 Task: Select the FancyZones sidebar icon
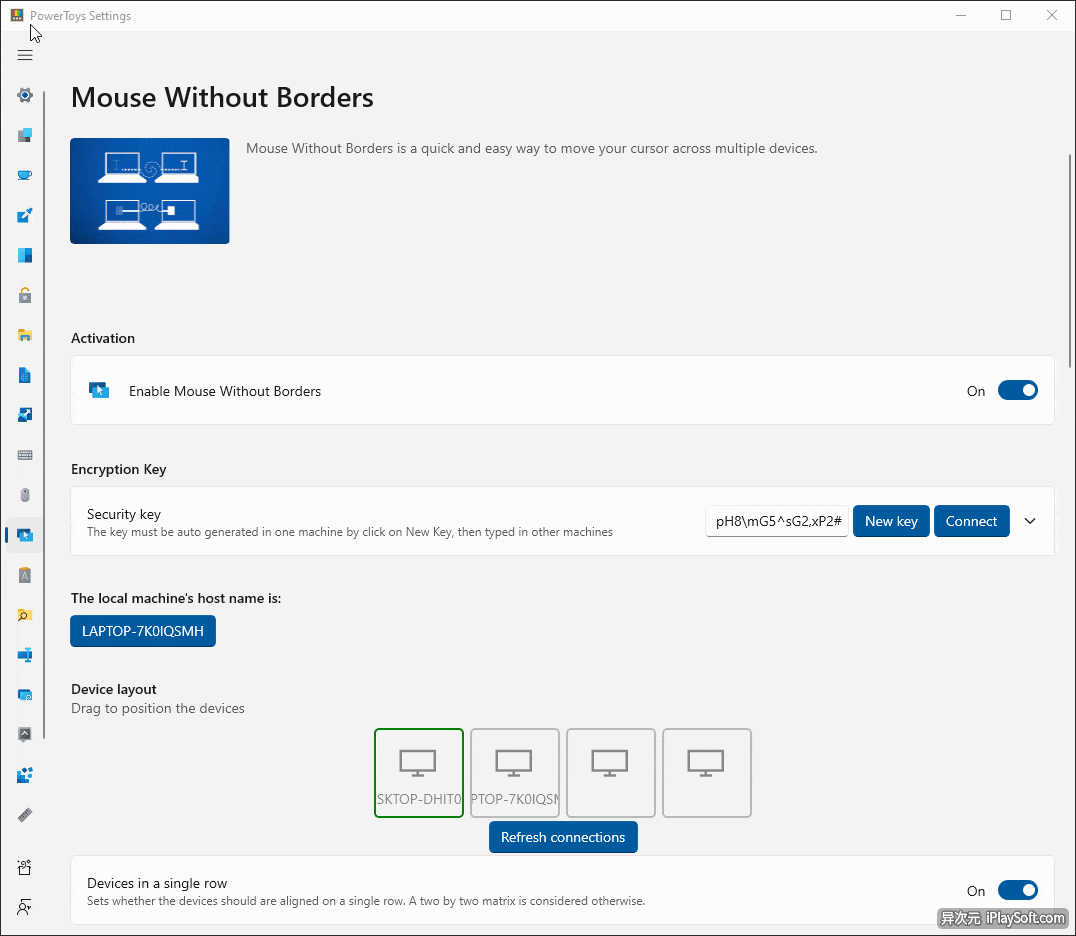click(x=25, y=255)
